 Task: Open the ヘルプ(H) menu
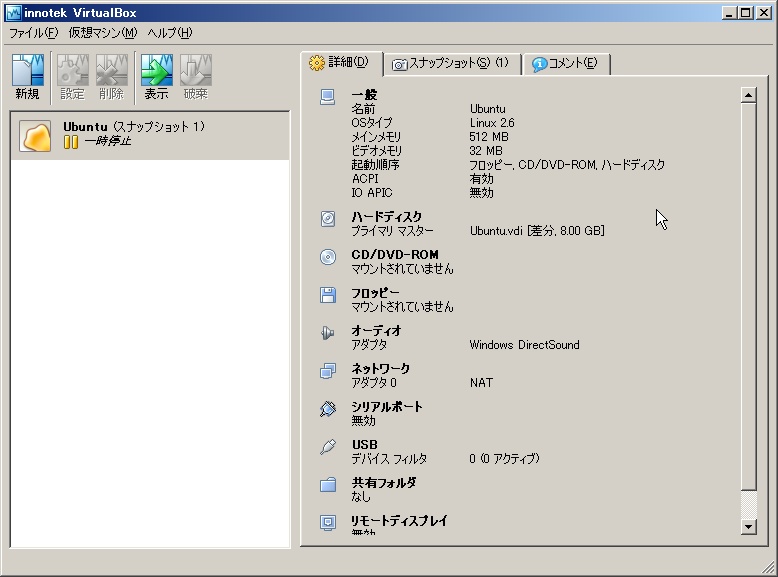[x=170, y=33]
